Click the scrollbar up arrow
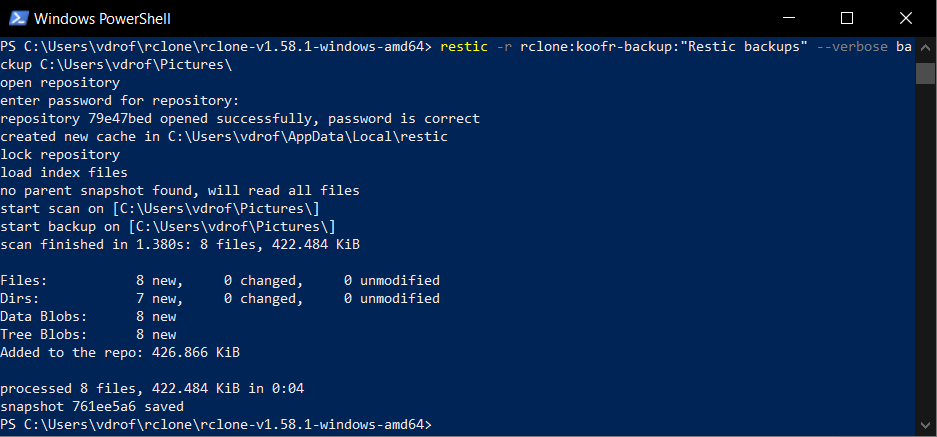 pos(926,49)
